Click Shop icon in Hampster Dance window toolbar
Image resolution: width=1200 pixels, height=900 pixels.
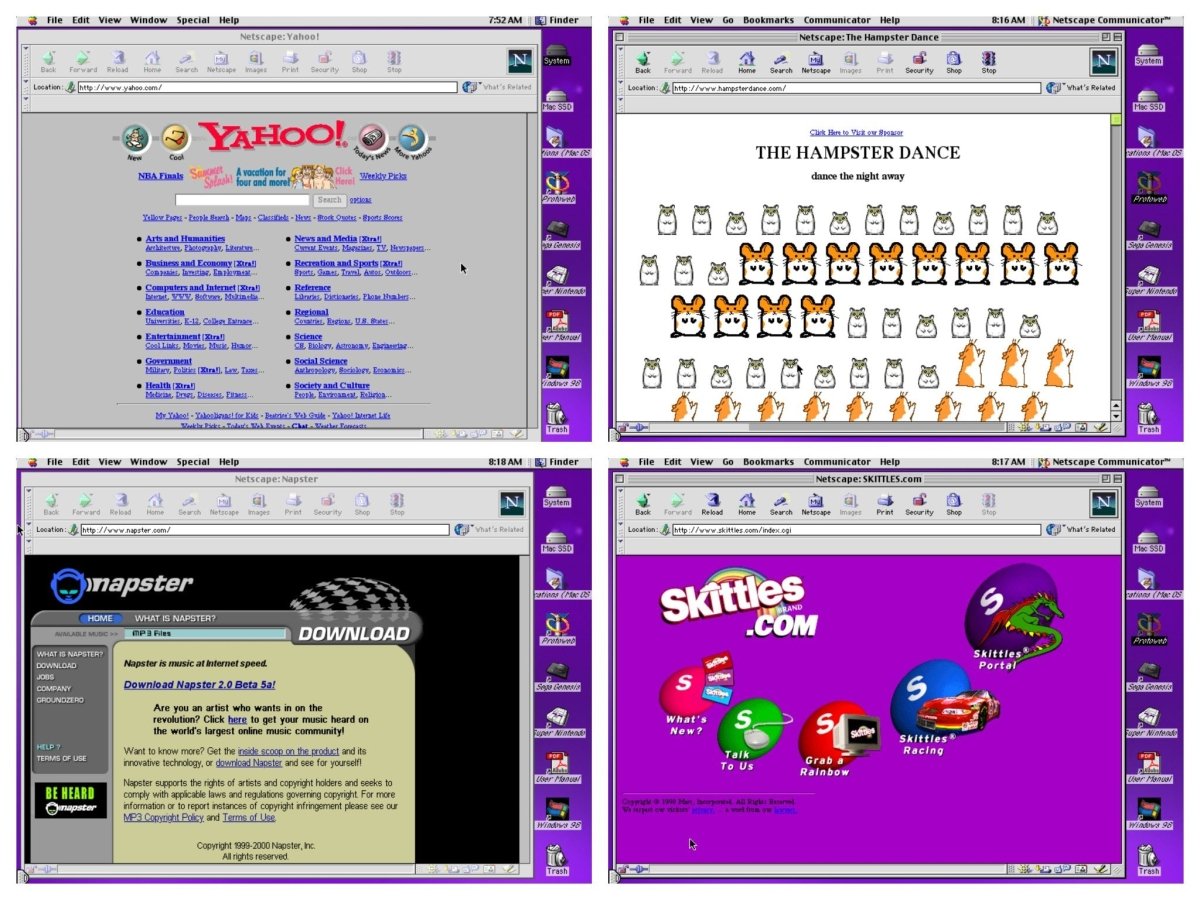pos(954,62)
